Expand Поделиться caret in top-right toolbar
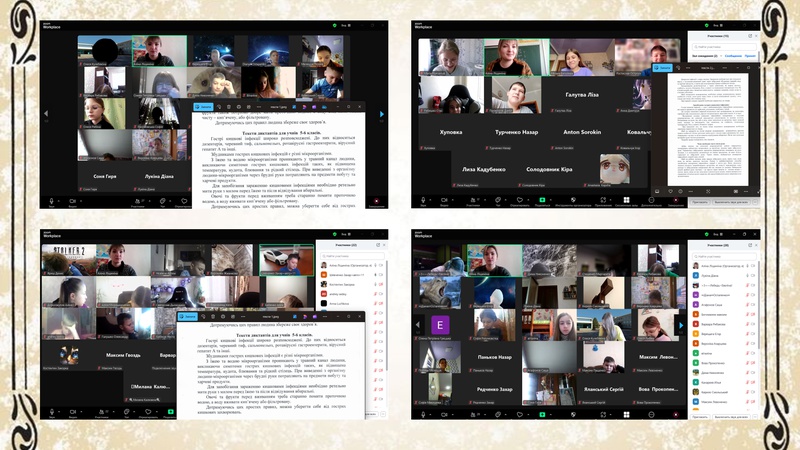Image resolution: width=800 pixels, height=450 pixels. tap(550, 200)
